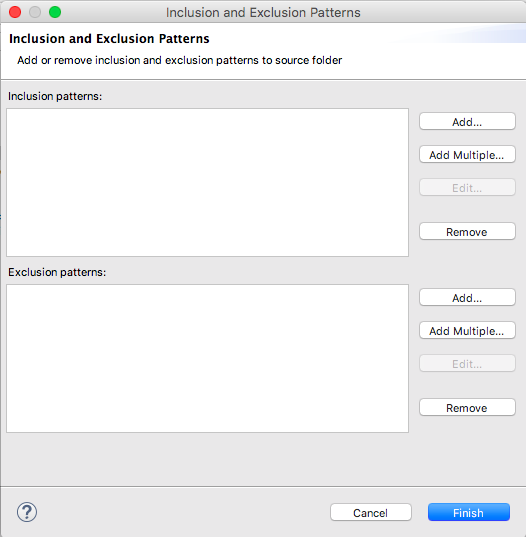526x537 pixels.
Task: Click the 'Add or remove inclusion and exclusion patterns' description
Action: click(180, 60)
